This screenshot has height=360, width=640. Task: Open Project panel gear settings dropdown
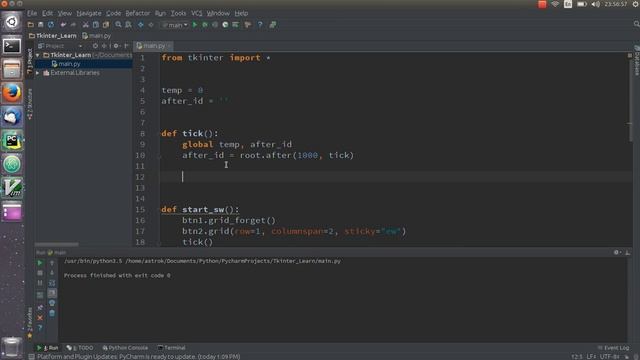[x=116, y=46]
